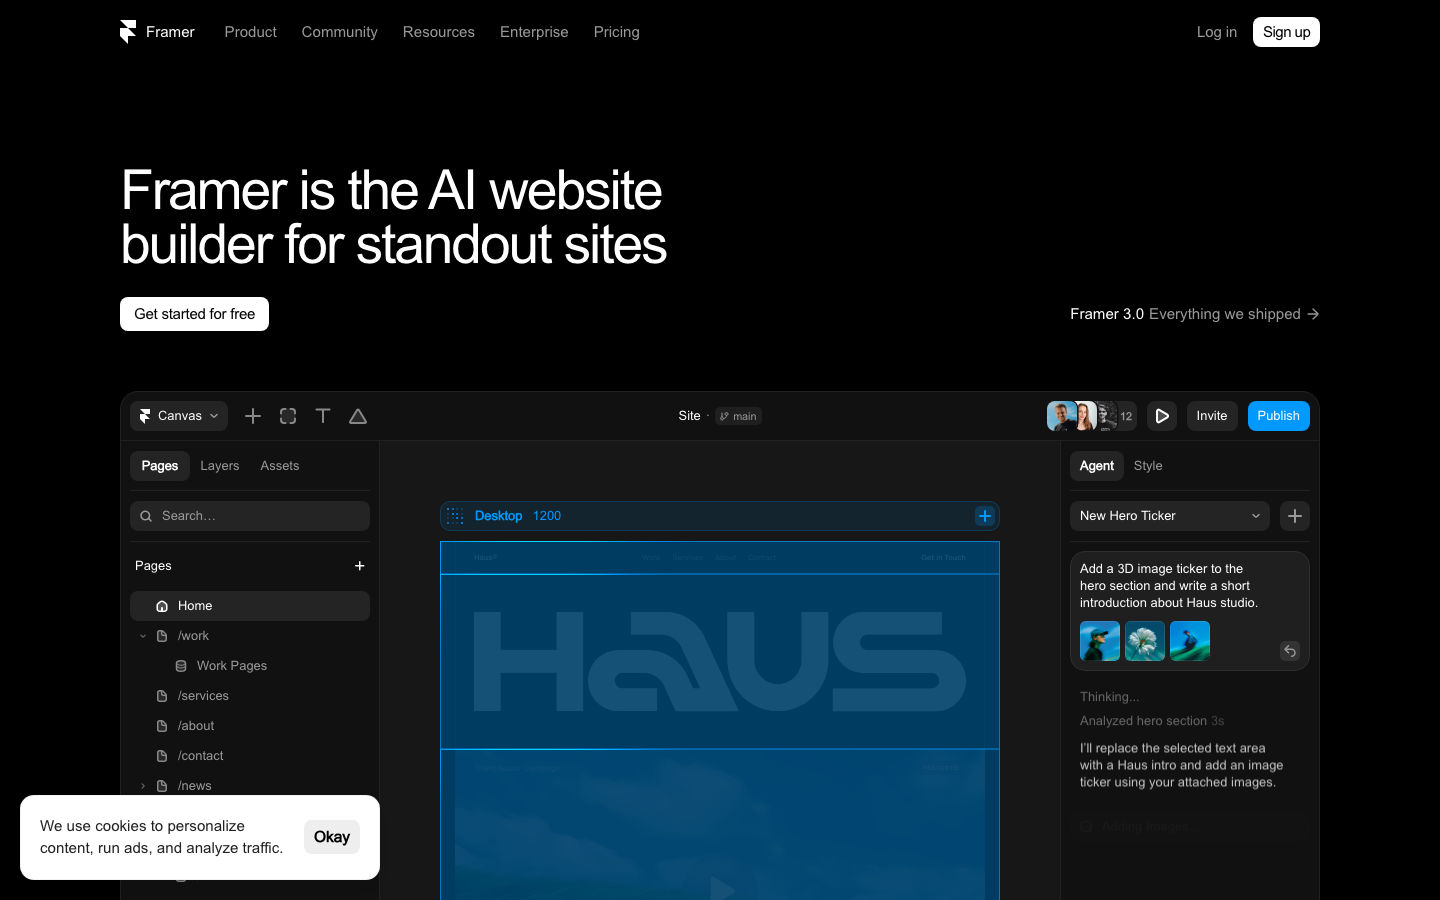Screen dimensions: 1440x900
Task: Click the database icon beside Work Pages
Action: (181, 666)
